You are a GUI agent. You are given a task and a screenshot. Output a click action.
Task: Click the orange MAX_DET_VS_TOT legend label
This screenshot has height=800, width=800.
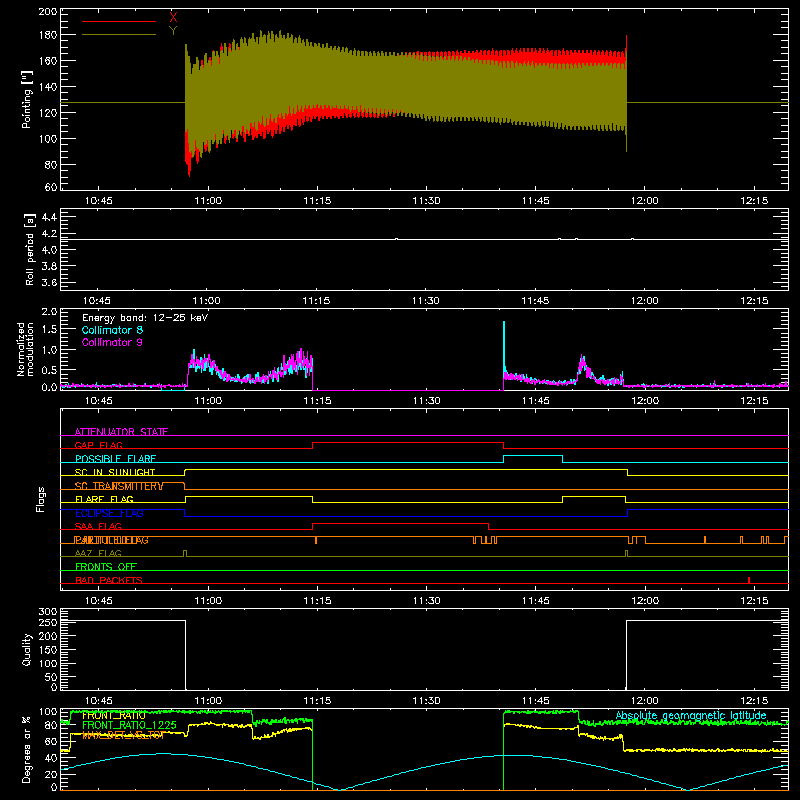click(123, 735)
